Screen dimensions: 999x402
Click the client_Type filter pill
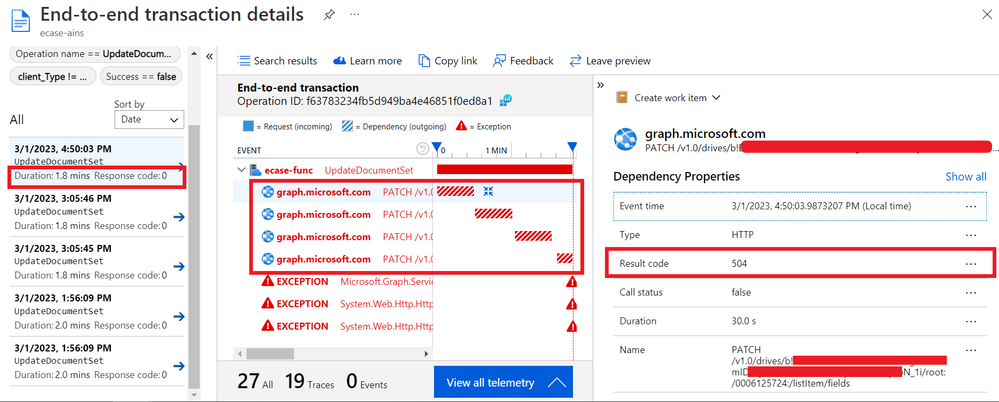(53, 76)
